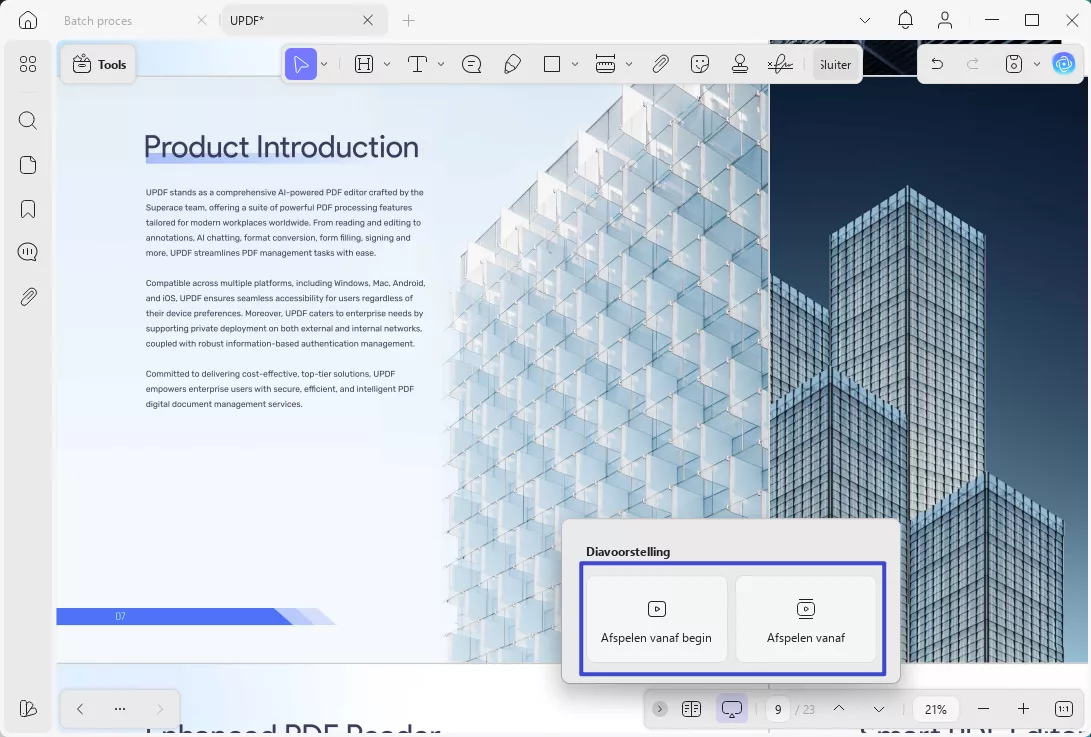Expand the save options dropdown arrow
This screenshot has height=737, width=1091.
pyautogui.click(x=1037, y=64)
